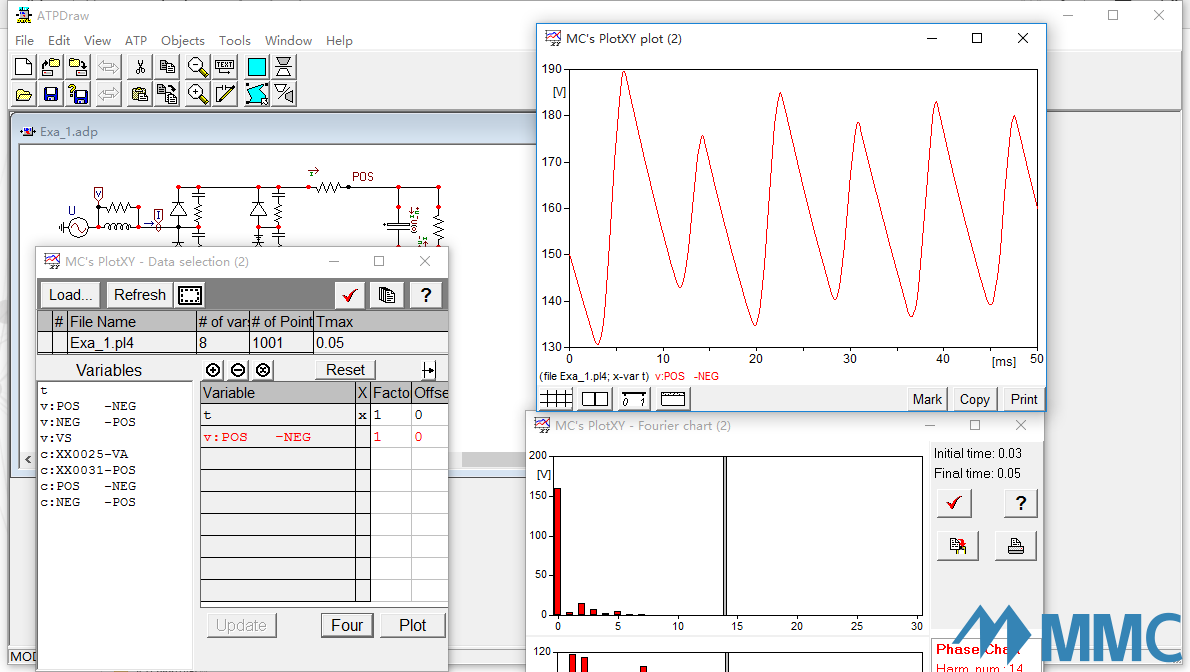The height and width of the screenshot is (672, 1190).
Task: Click the rotate icon in ATPDraw toolbar
Action: click(x=284, y=94)
